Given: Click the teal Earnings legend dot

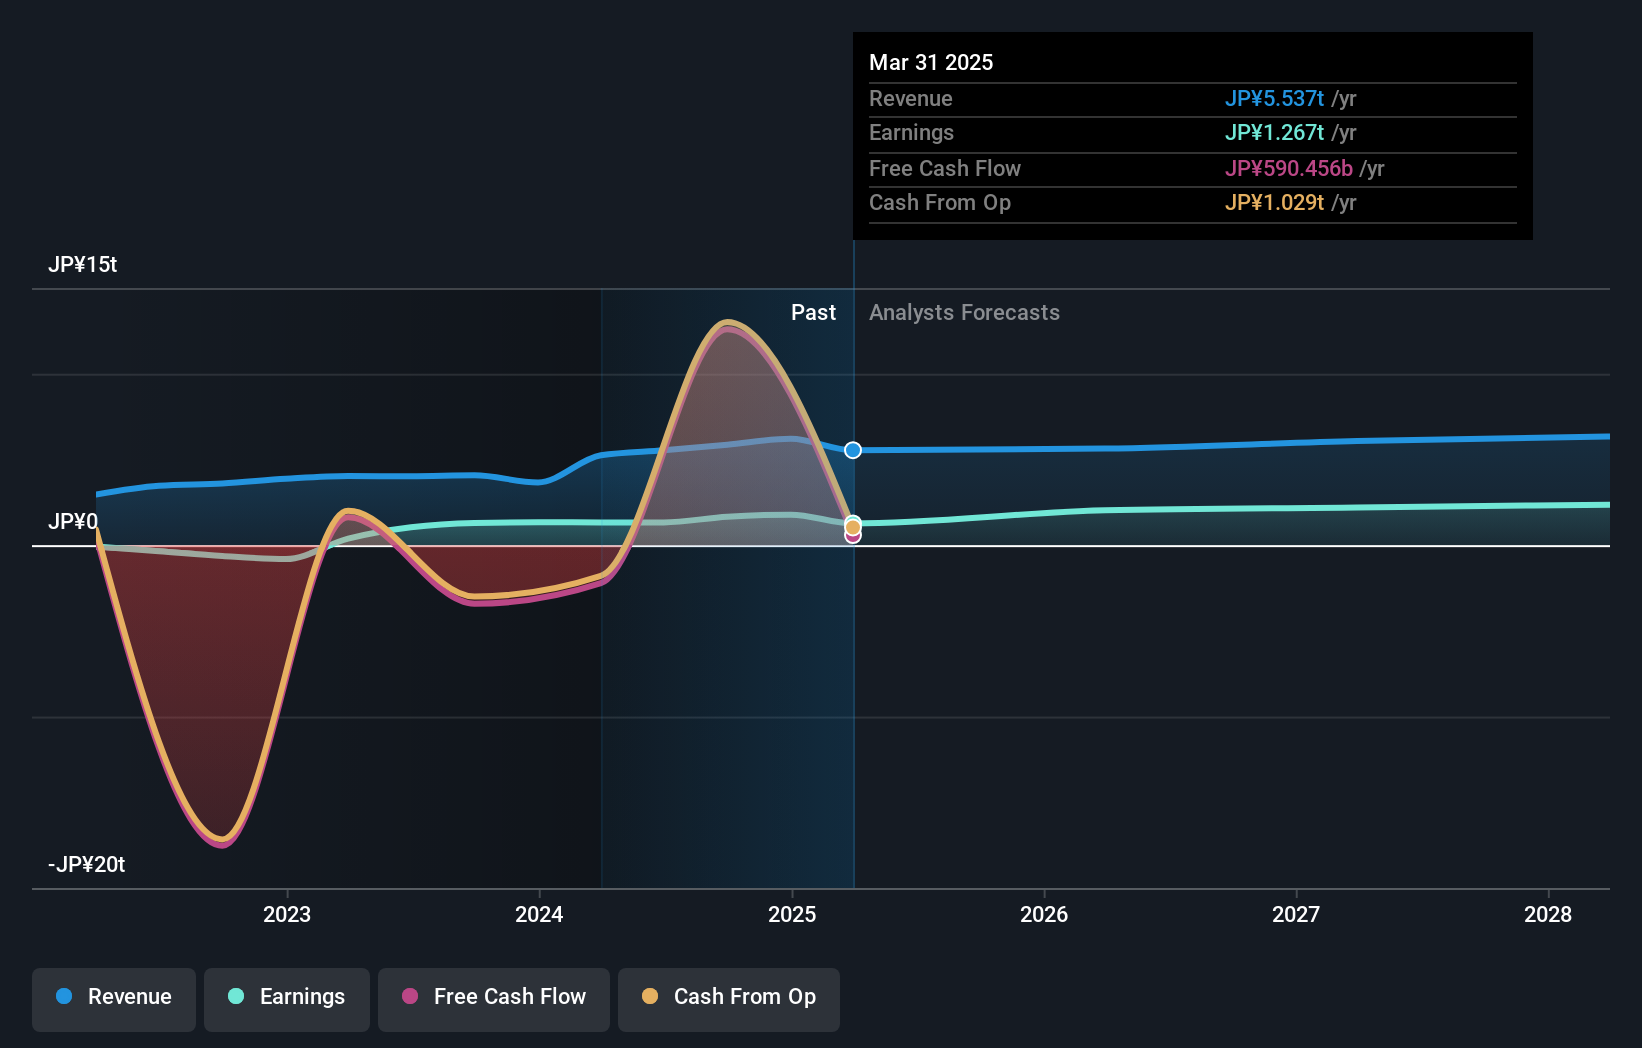Looking at the screenshot, I should coord(236,996).
